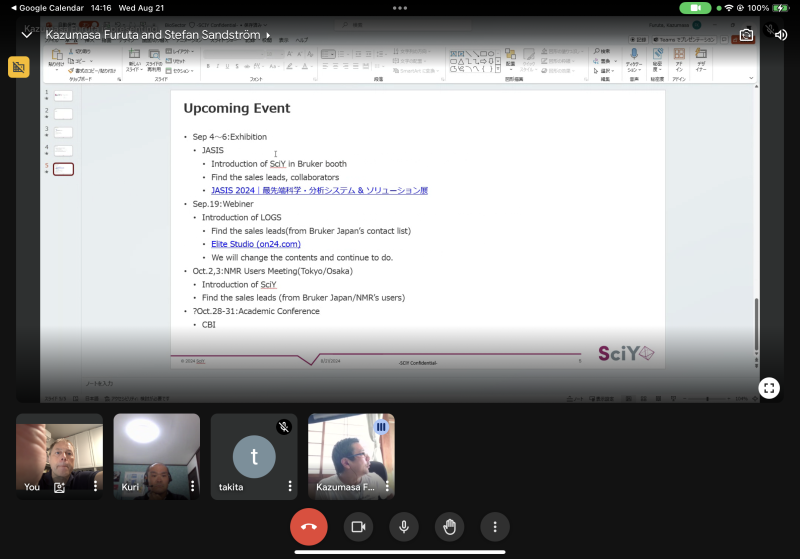800x559 pixels.
Task: Click the Sensitivity icon in the ribbon
Action: point(658,54)
